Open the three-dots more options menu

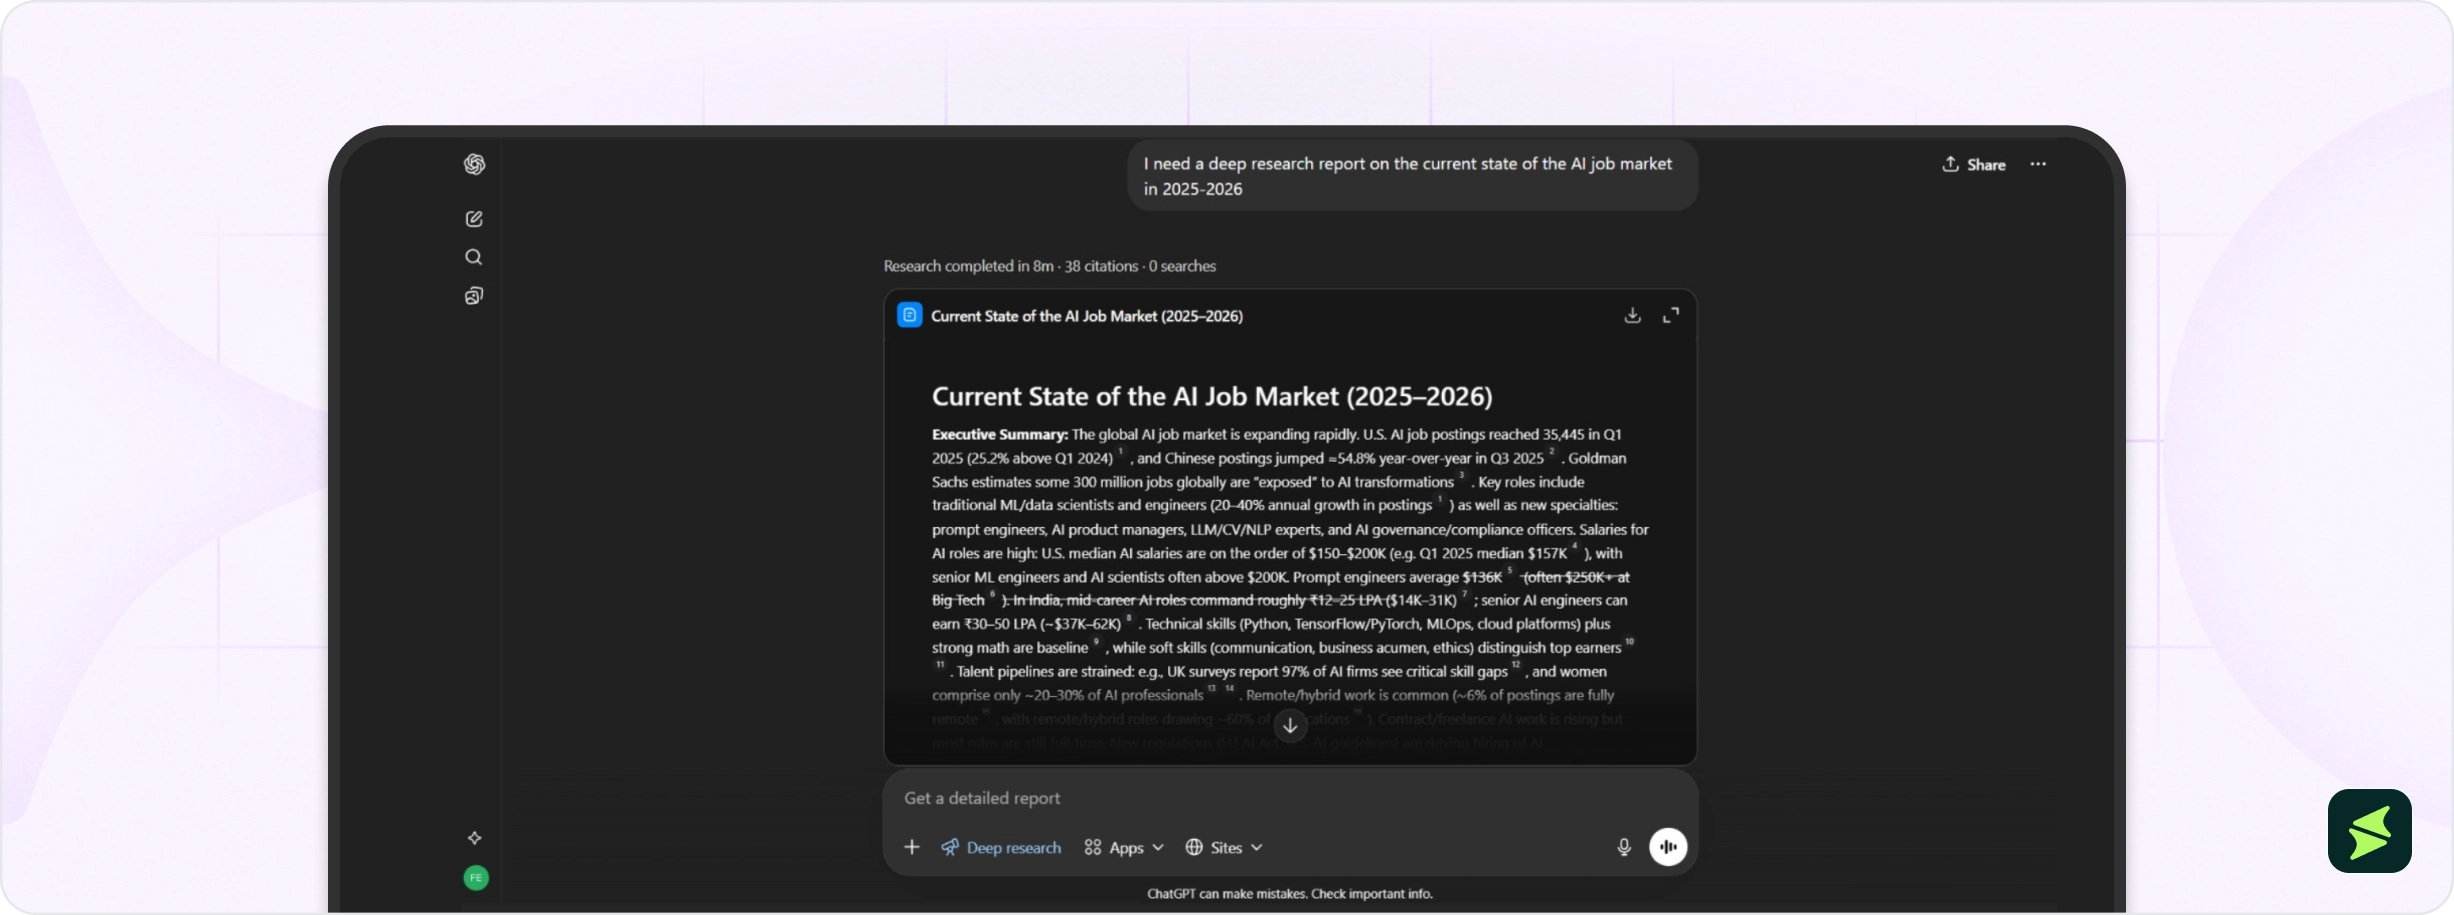pyautogui.click(x=2038, y=164)
